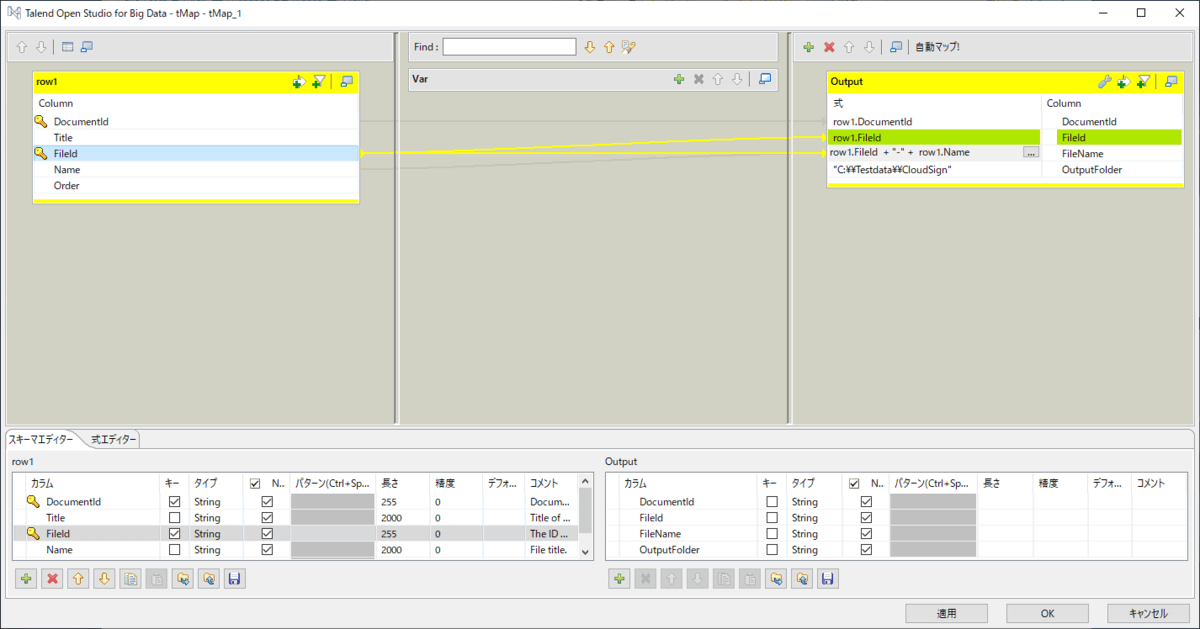Save row1 schema with disk icon
This screenshot has height=629, width=1200.
(x=234, y=578)
